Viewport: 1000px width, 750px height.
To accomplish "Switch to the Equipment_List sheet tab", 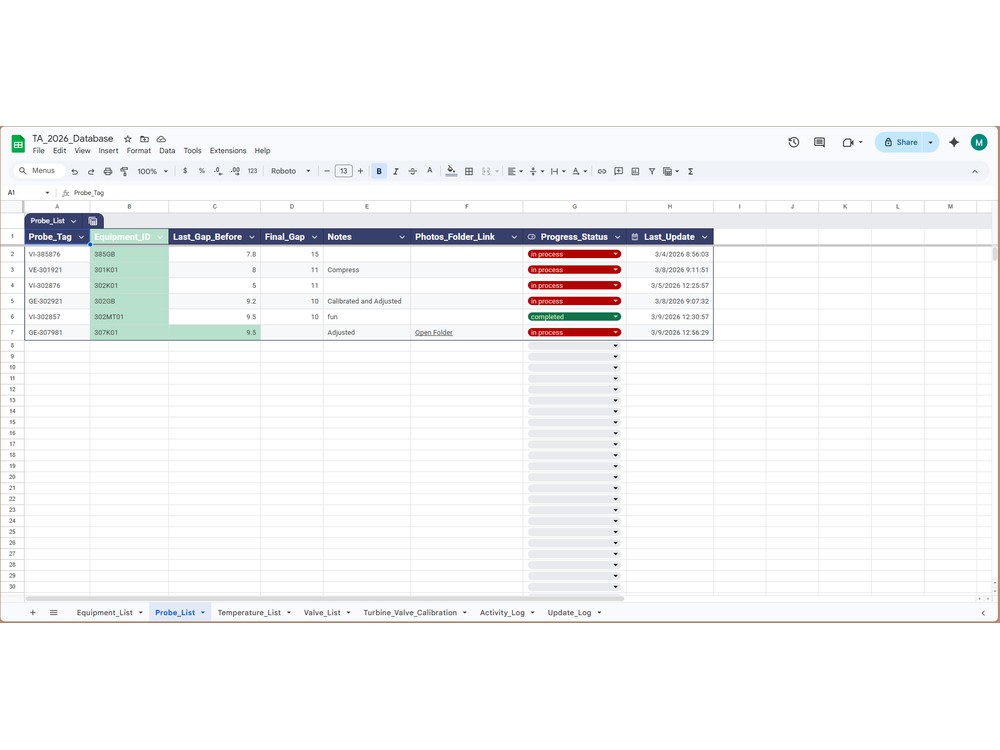I will click(105, 612).
